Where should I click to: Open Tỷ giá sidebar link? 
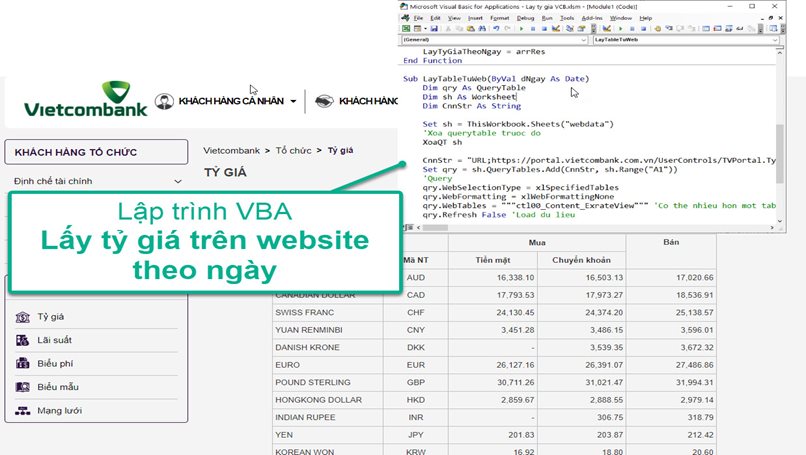coord(50,317)
